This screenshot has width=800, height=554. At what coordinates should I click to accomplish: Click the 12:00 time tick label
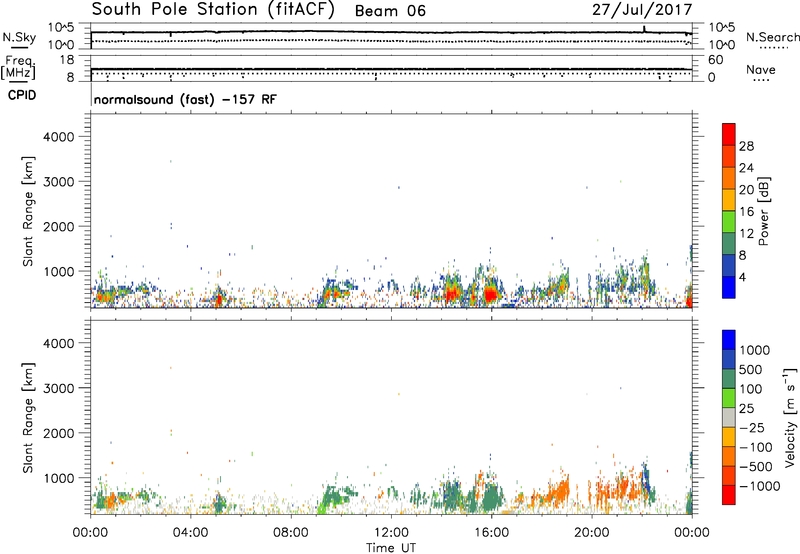[x=391, y=533]
